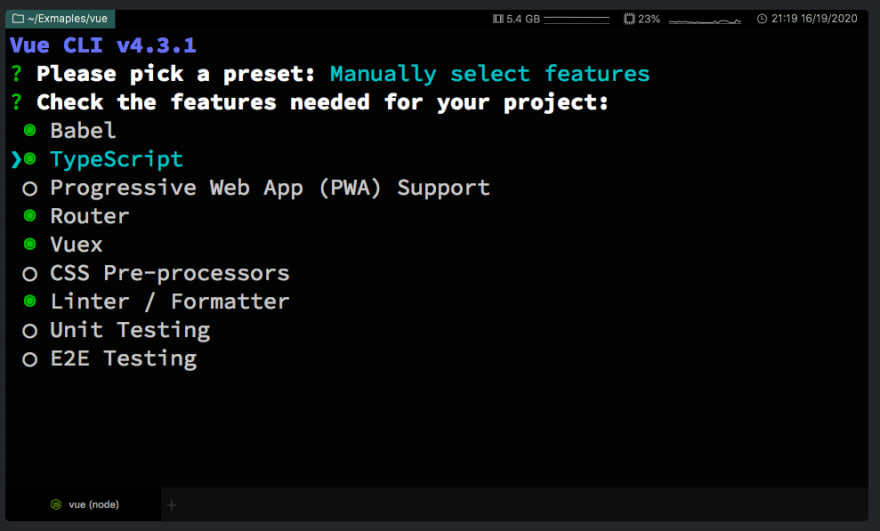The width and height of the screenshot is (880, 531).
Task: Uncheck the Babel feature bullet
Action: pos(30,130)
